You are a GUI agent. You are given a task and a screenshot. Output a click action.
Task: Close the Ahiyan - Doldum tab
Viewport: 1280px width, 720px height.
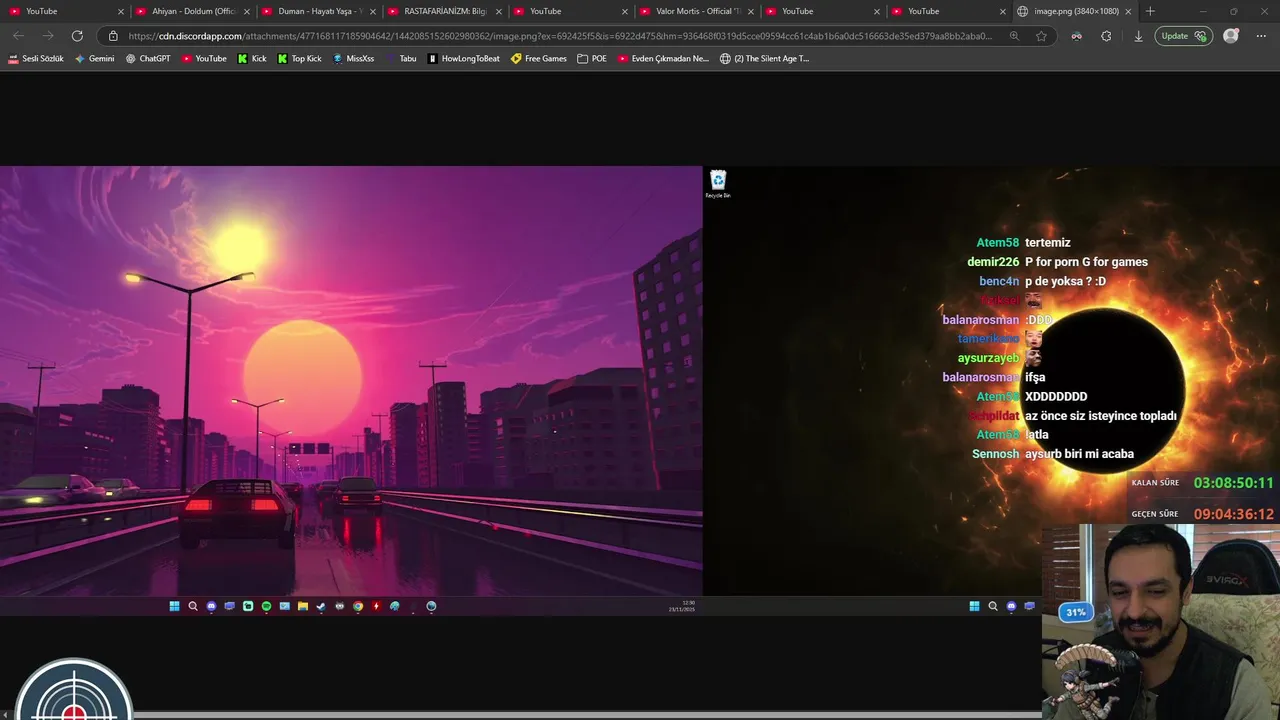[x=247, y=11]
